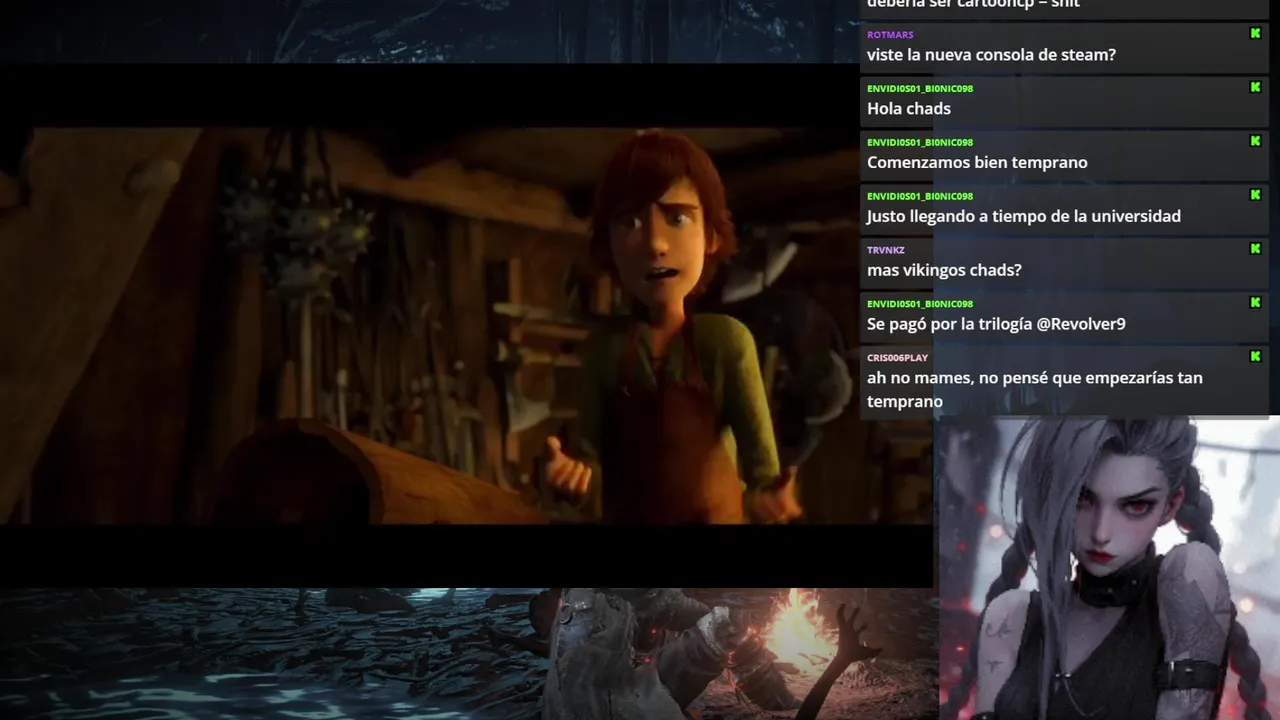Image resolution: width=1280 pixels, height=720 pixels.
Task: Select message 'Justo llegando a tiempo de la universidad'
Action: coord(1024,216)
